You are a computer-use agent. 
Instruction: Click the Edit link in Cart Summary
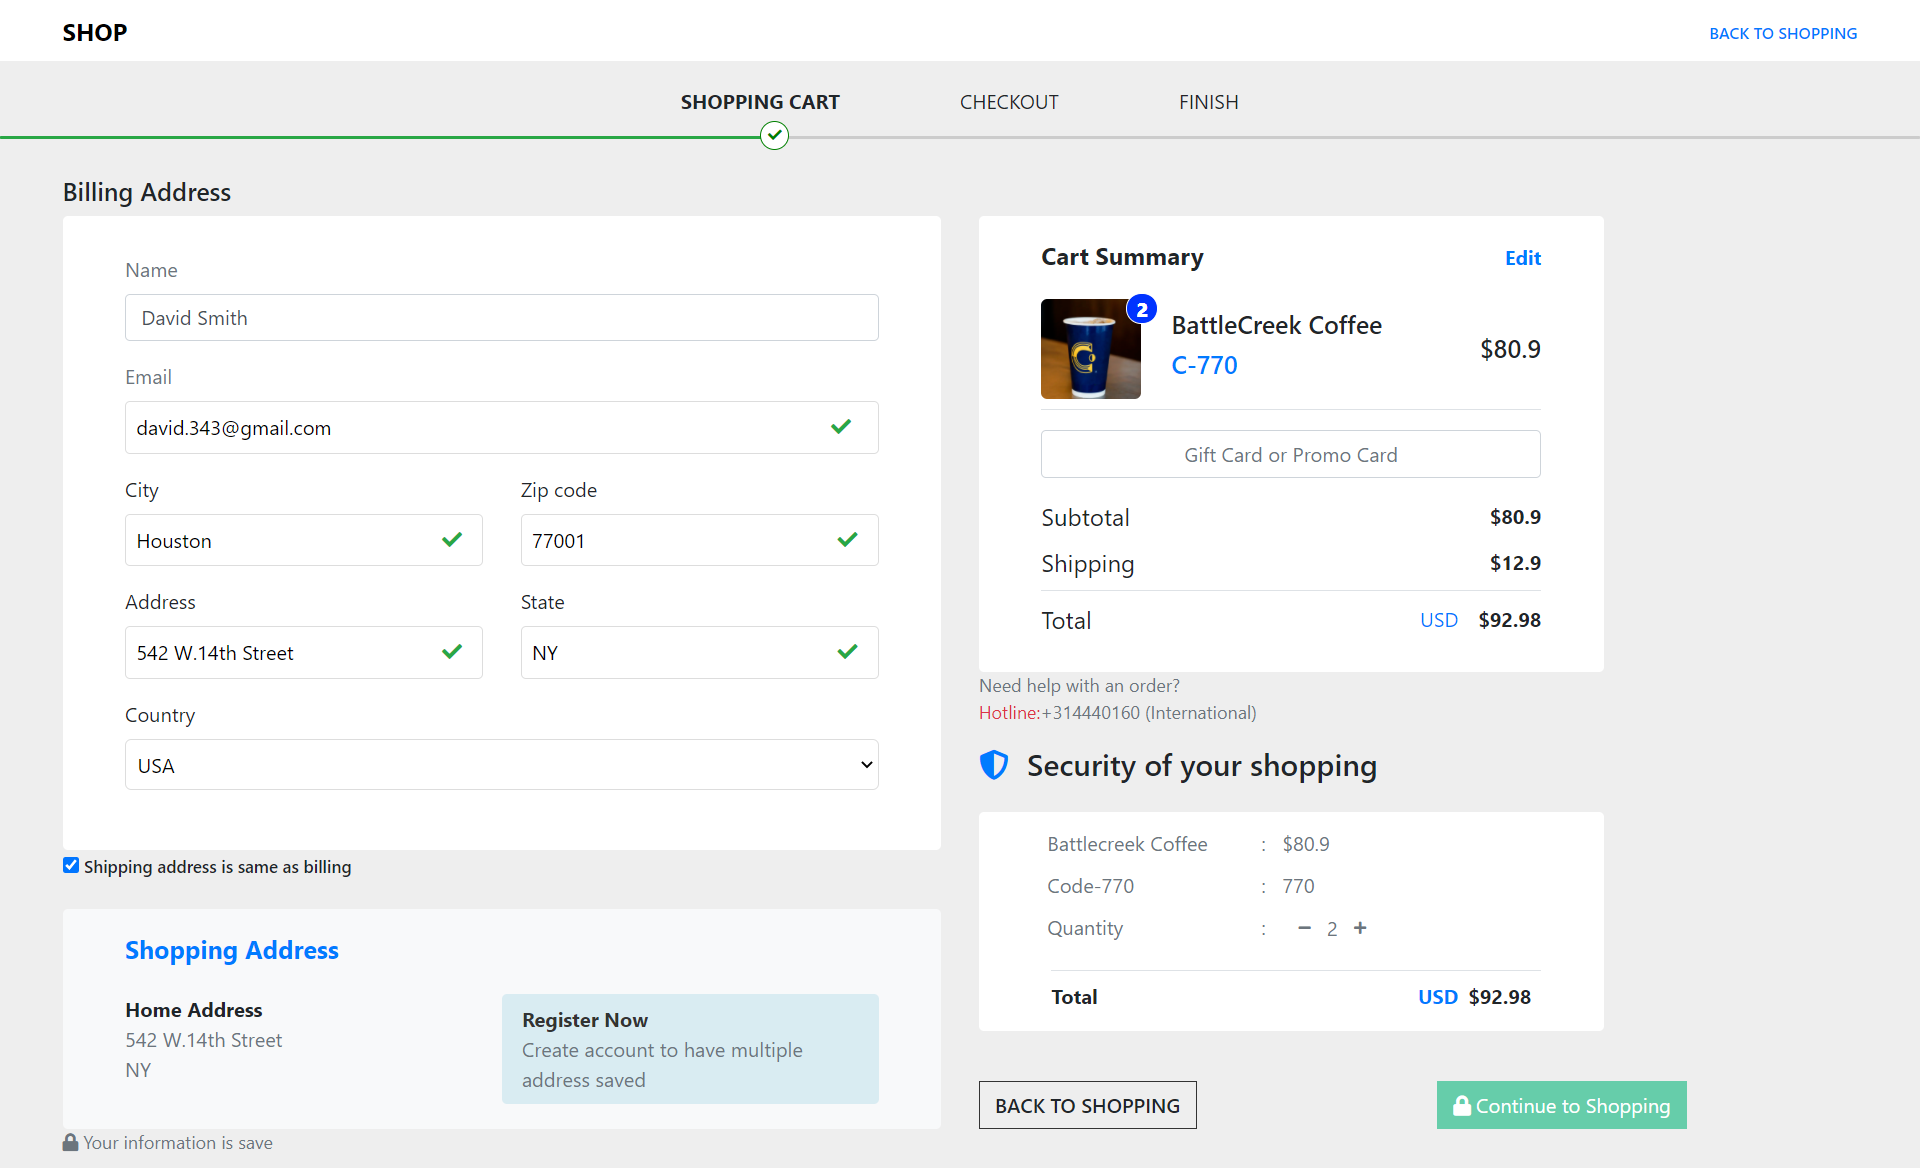pos(1522,257)
